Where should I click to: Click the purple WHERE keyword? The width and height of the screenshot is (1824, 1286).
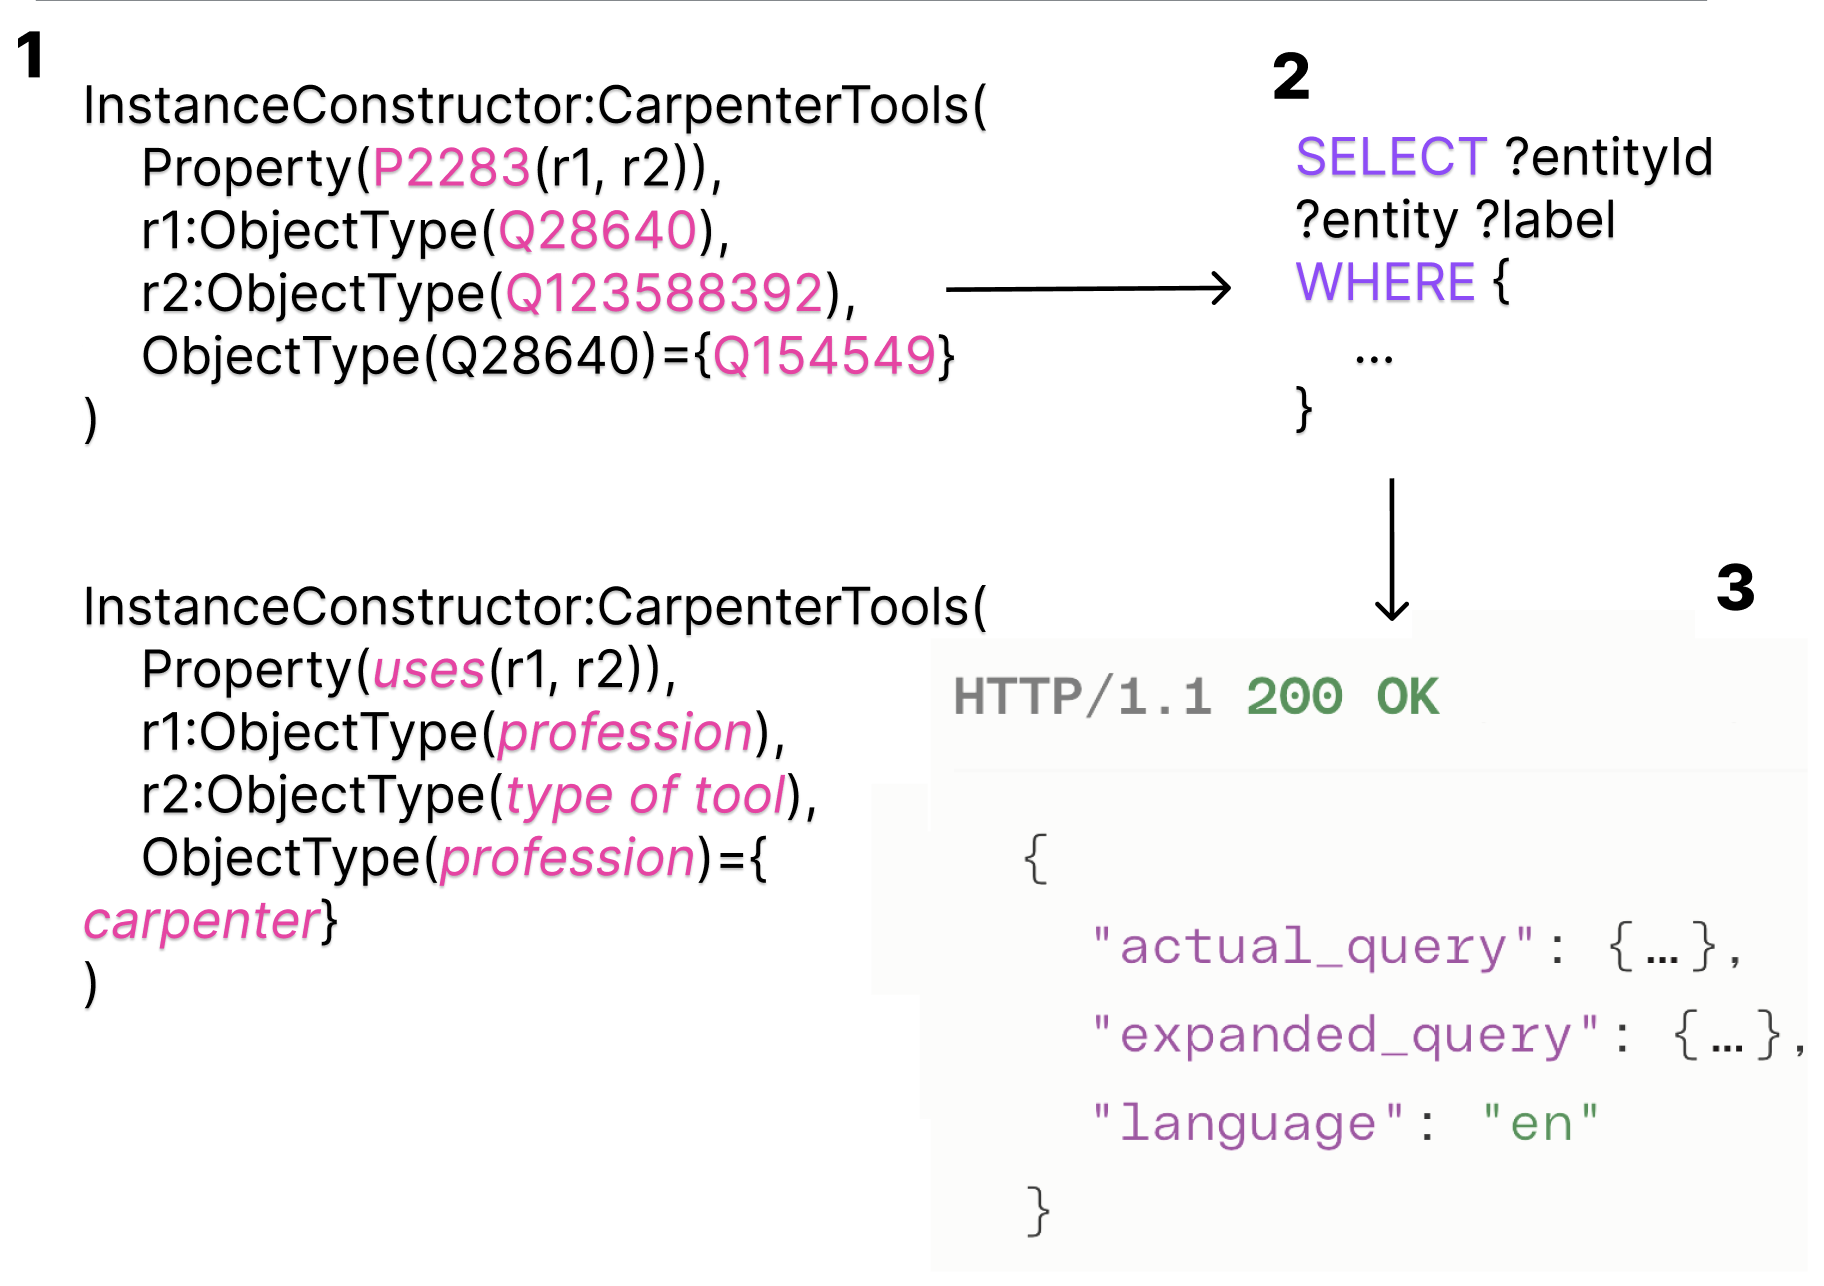click(1385, 283)
